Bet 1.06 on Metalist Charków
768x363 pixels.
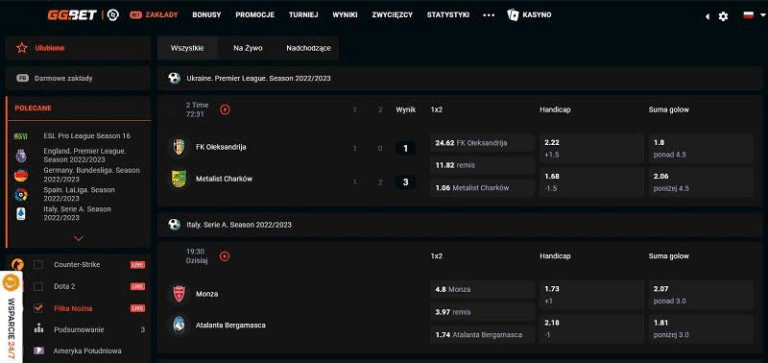[482, 188]
